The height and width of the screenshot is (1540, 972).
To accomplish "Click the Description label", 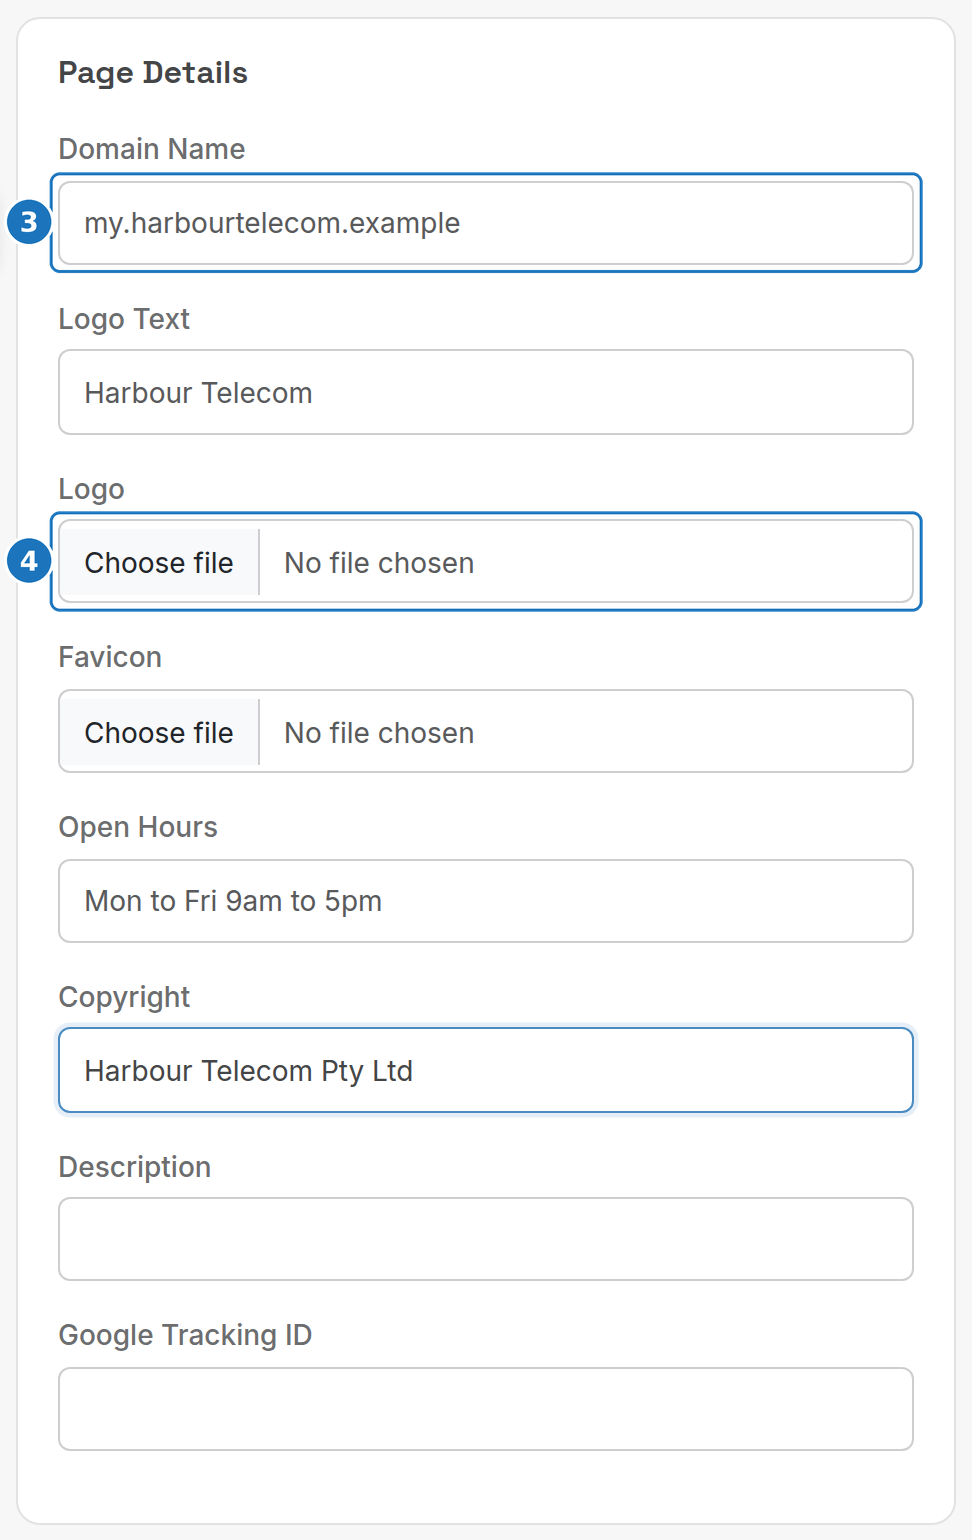I will point(135,1167).
